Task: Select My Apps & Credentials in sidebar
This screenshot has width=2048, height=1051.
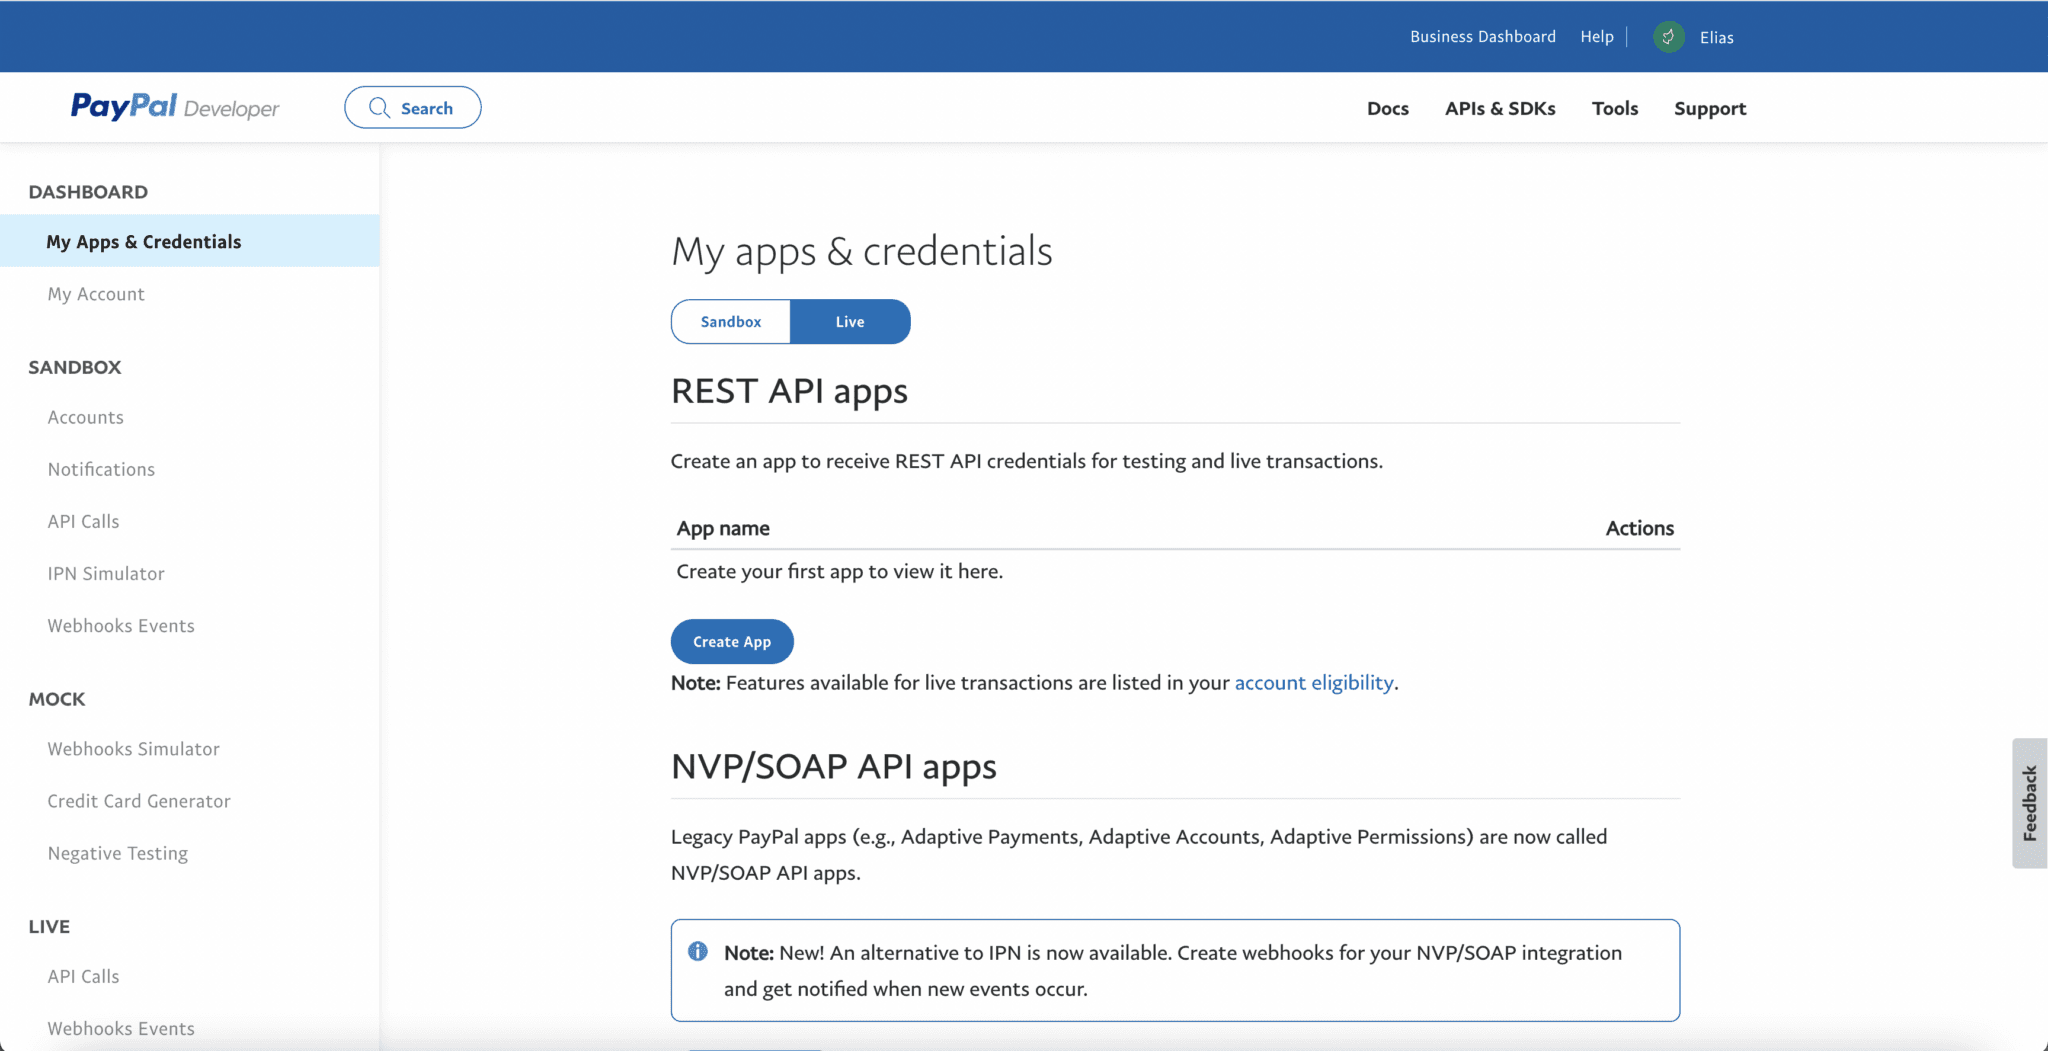Action: (x=190, y=241)
